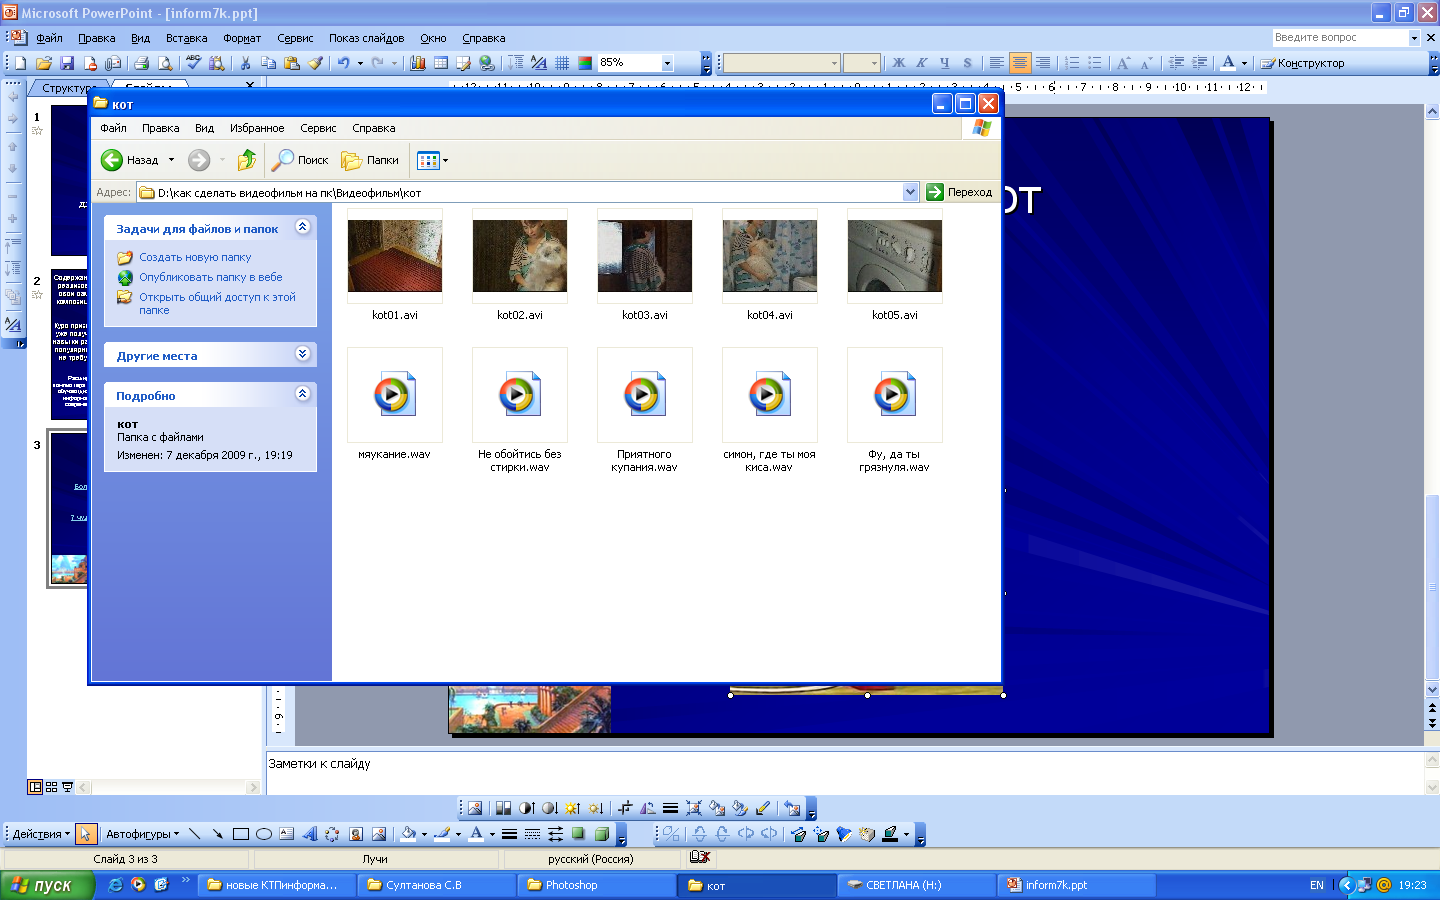Viewport: 1440px width, 900px height.
Task: Toggle text Shadow (S) formatting
Action: point(967,63)
